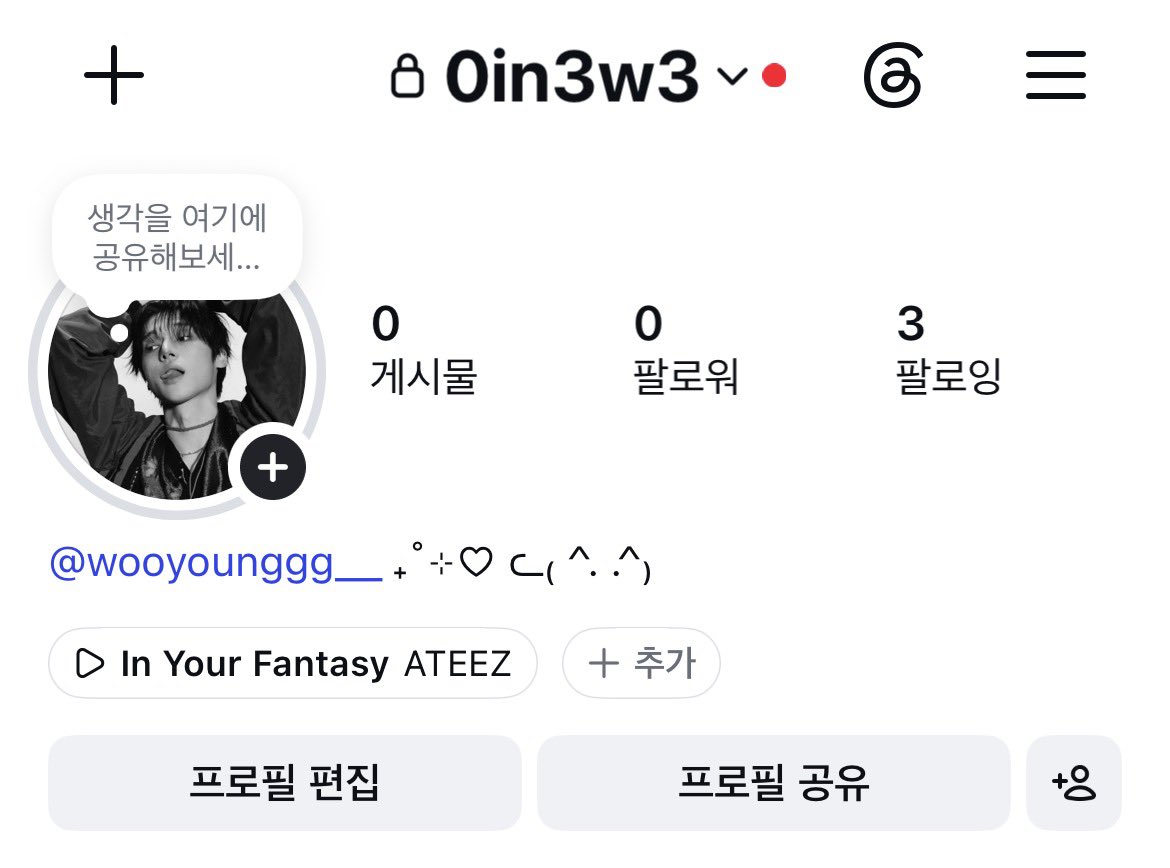Tap the 프로필 편집 button
Screen dimensions: 1170x868
284,783
